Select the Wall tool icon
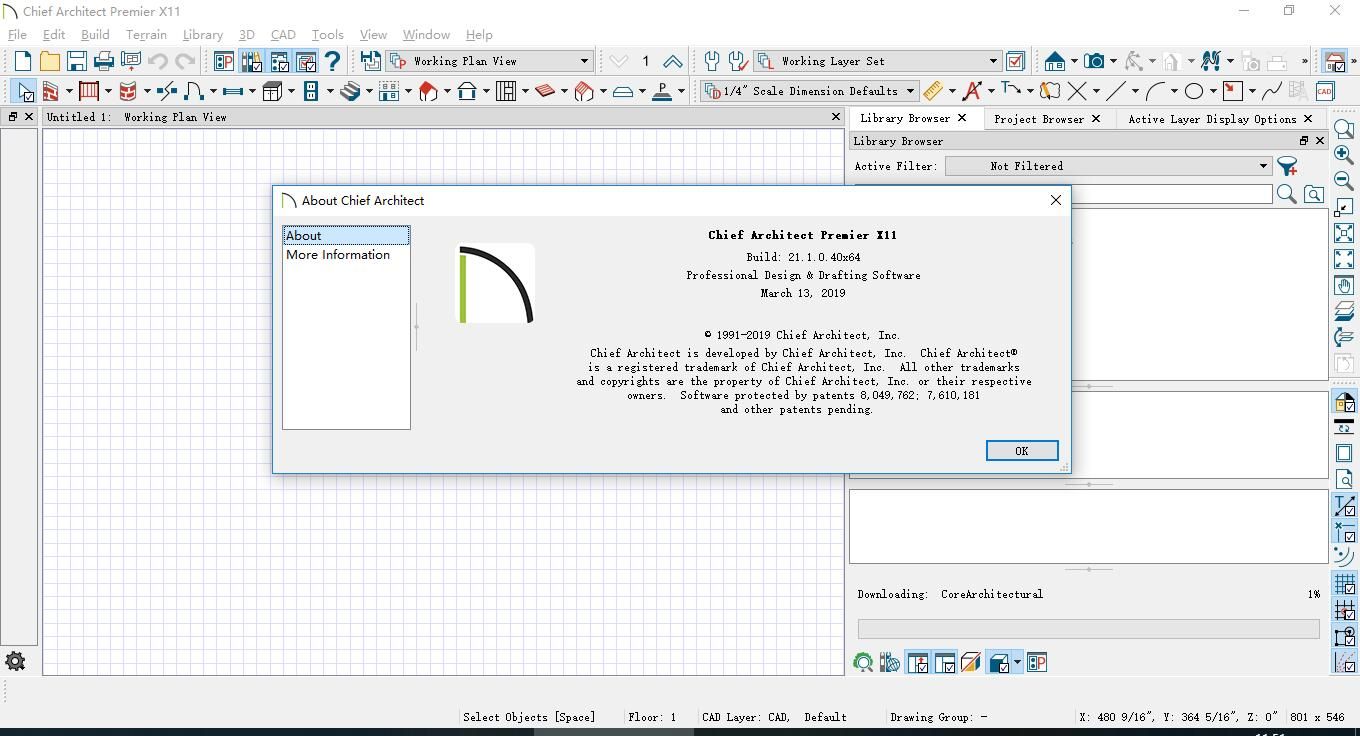Image resolution: width=1360 pixels, height=736 pixels. pyautogui.click(x=50, y=91)
